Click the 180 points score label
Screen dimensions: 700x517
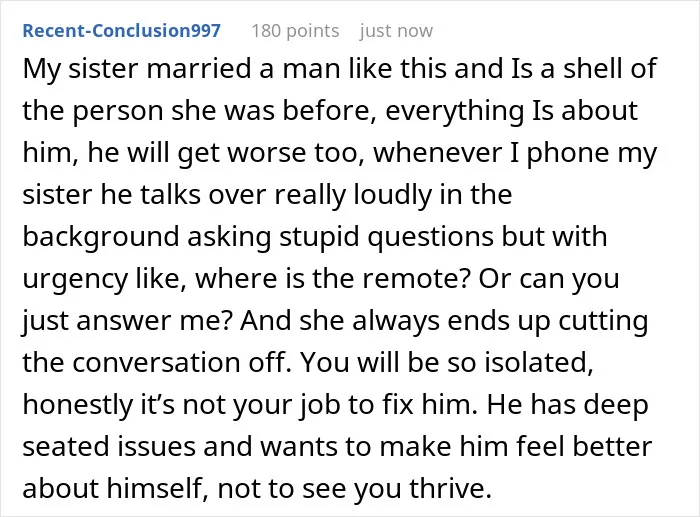295,31
